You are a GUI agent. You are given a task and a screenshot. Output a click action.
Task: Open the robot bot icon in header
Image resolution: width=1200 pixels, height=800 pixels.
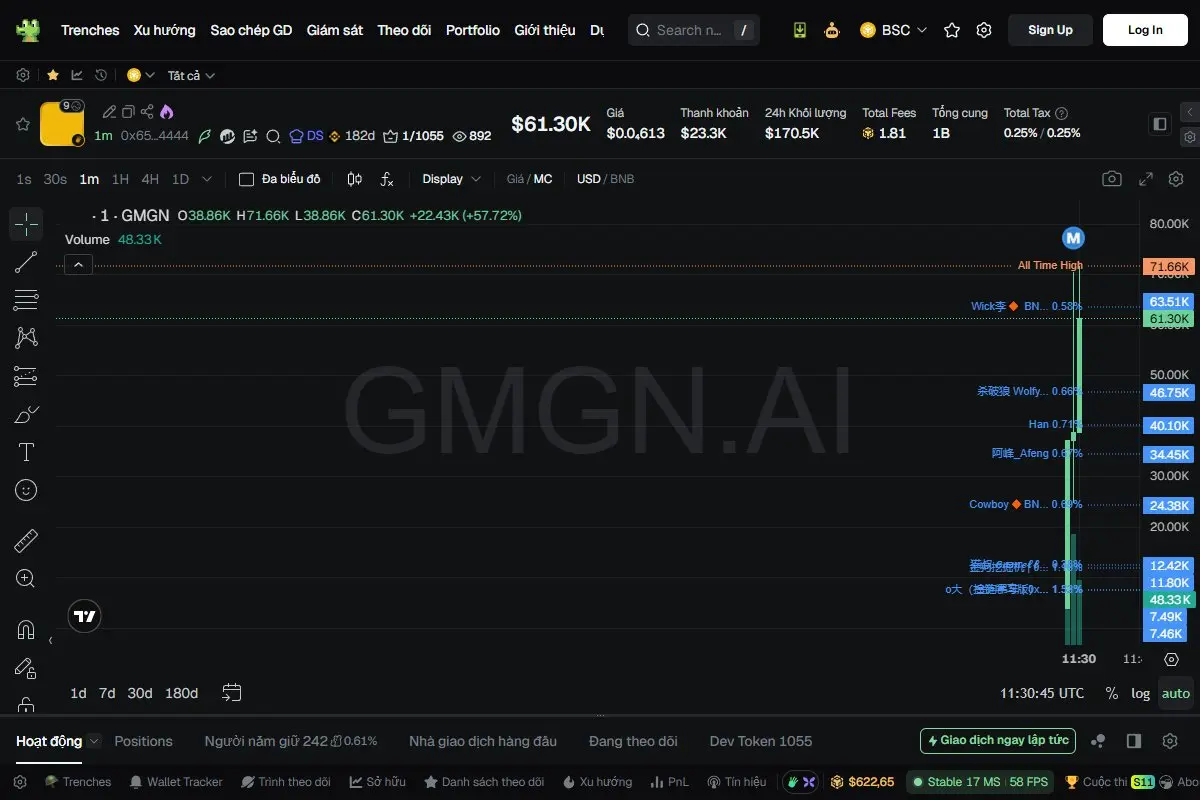coord(832,30)
